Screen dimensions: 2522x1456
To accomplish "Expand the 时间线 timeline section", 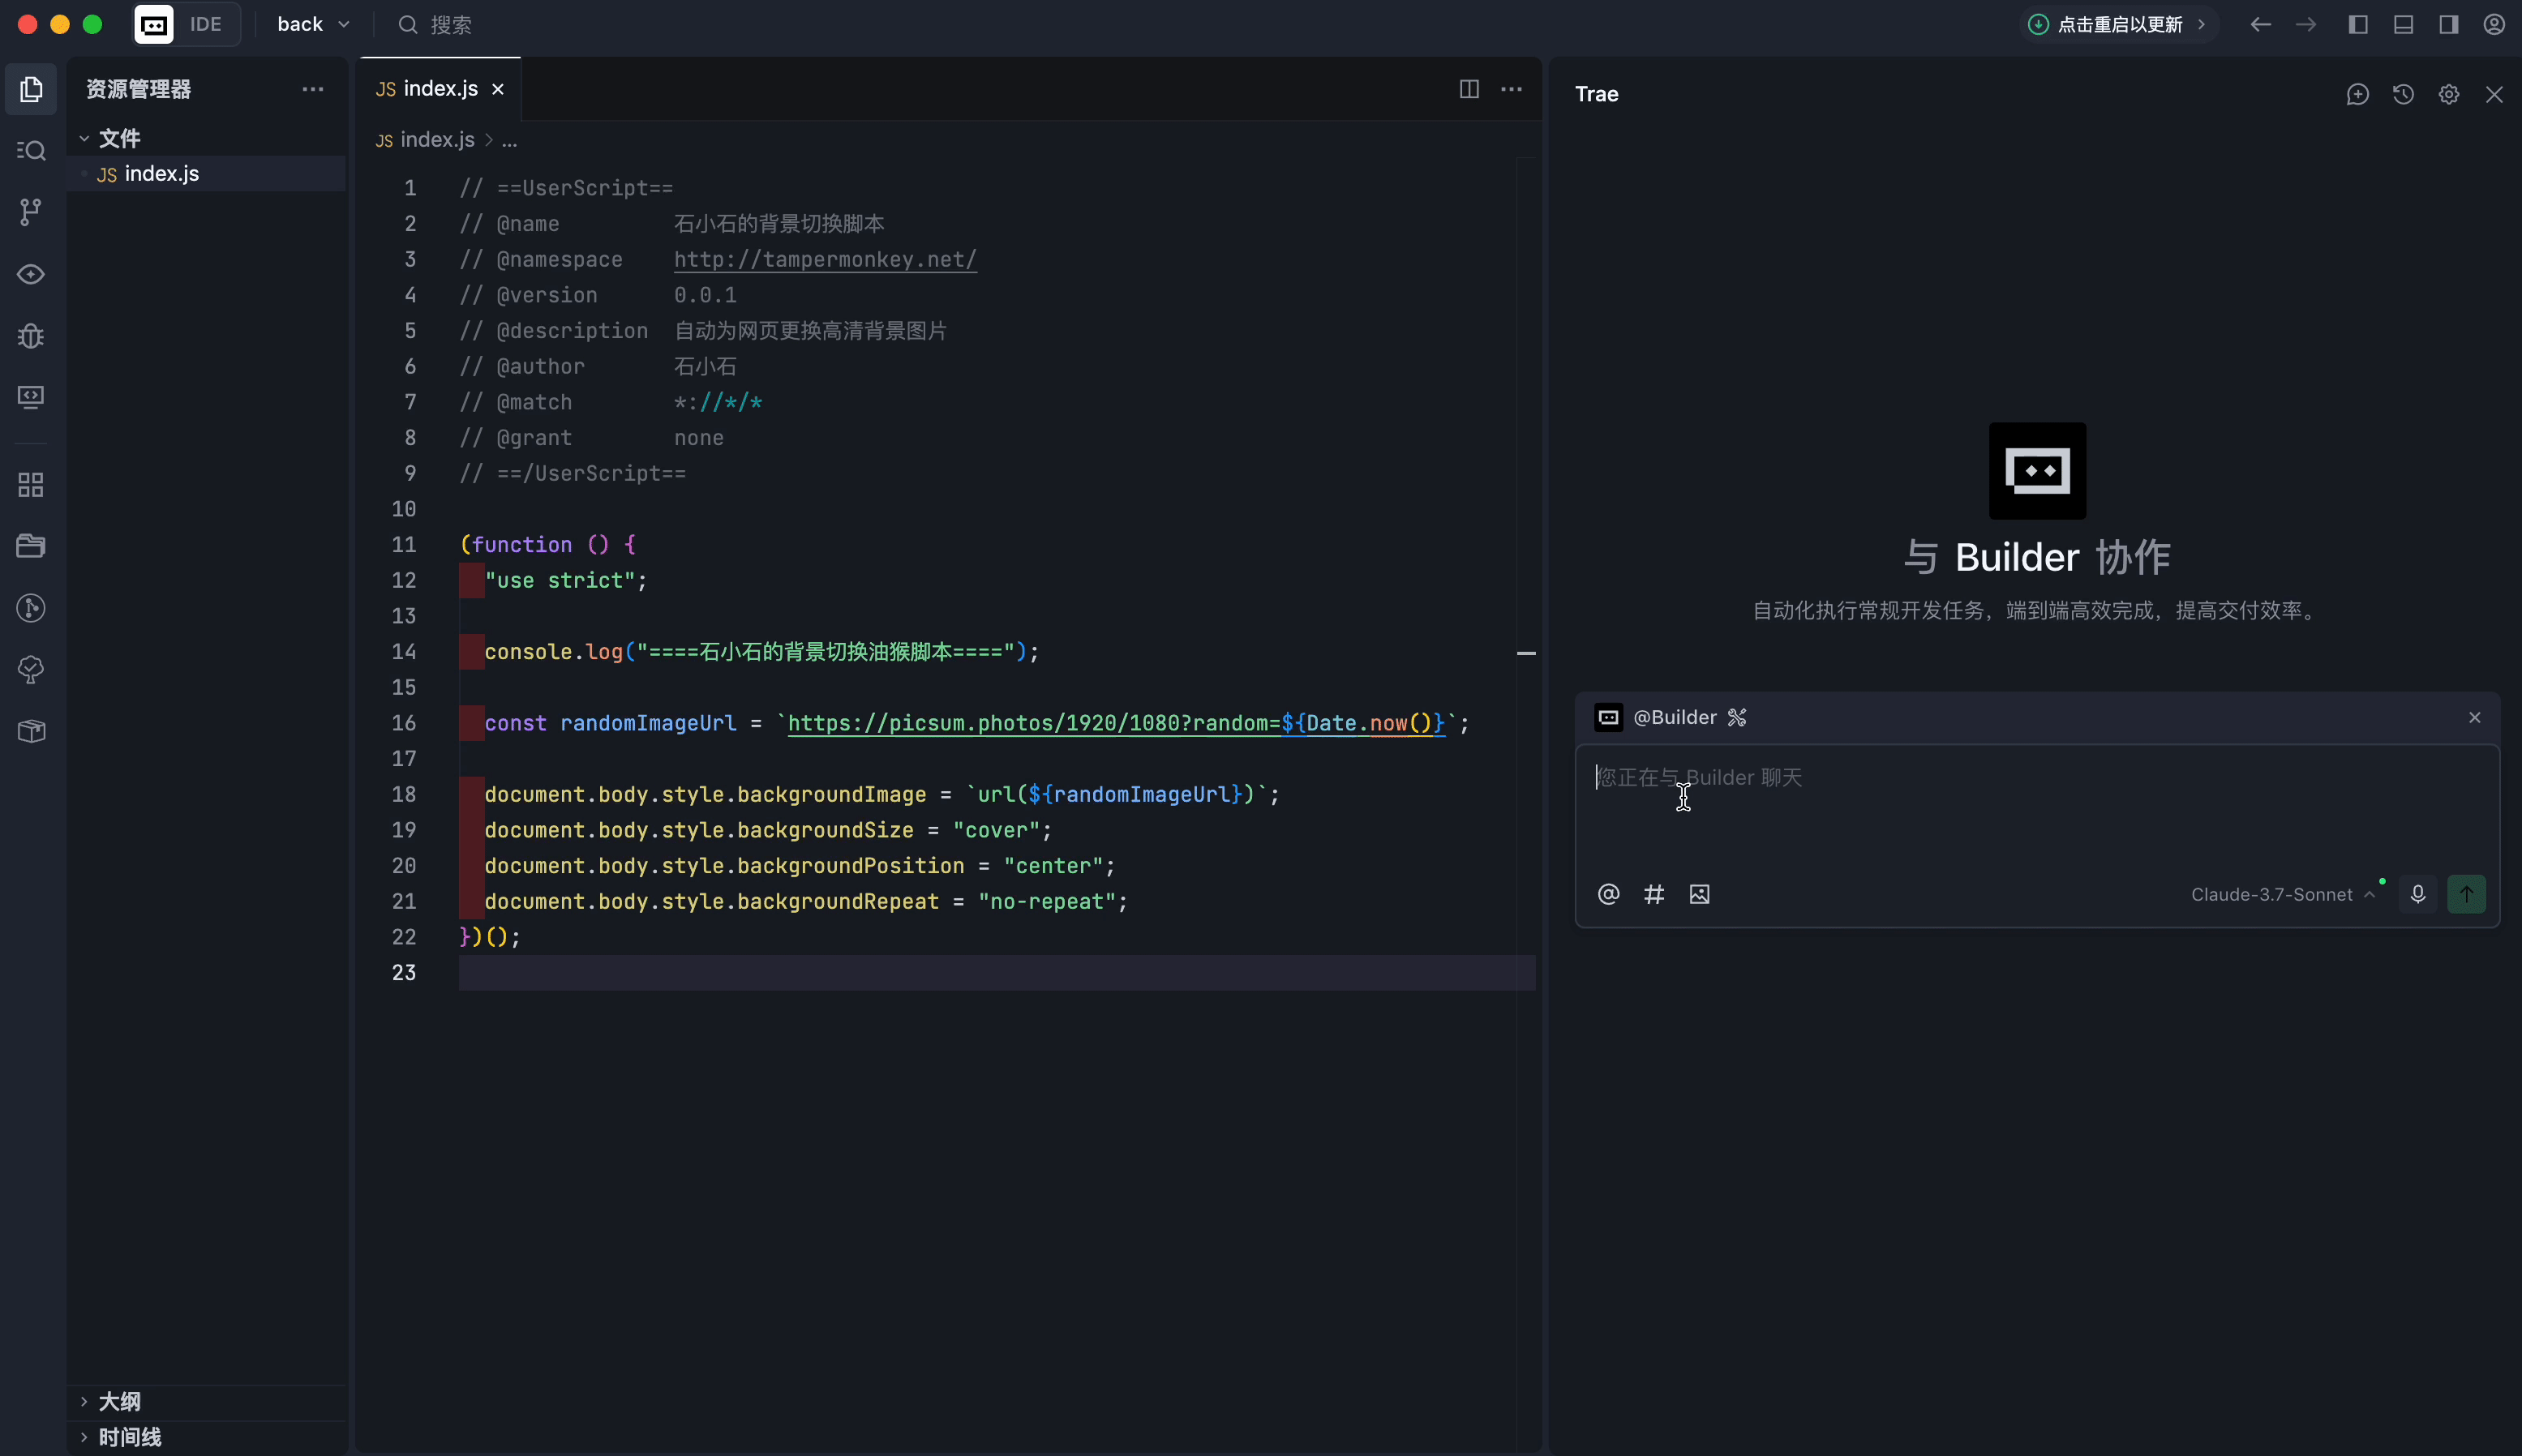I will [x=129, y=1437].
